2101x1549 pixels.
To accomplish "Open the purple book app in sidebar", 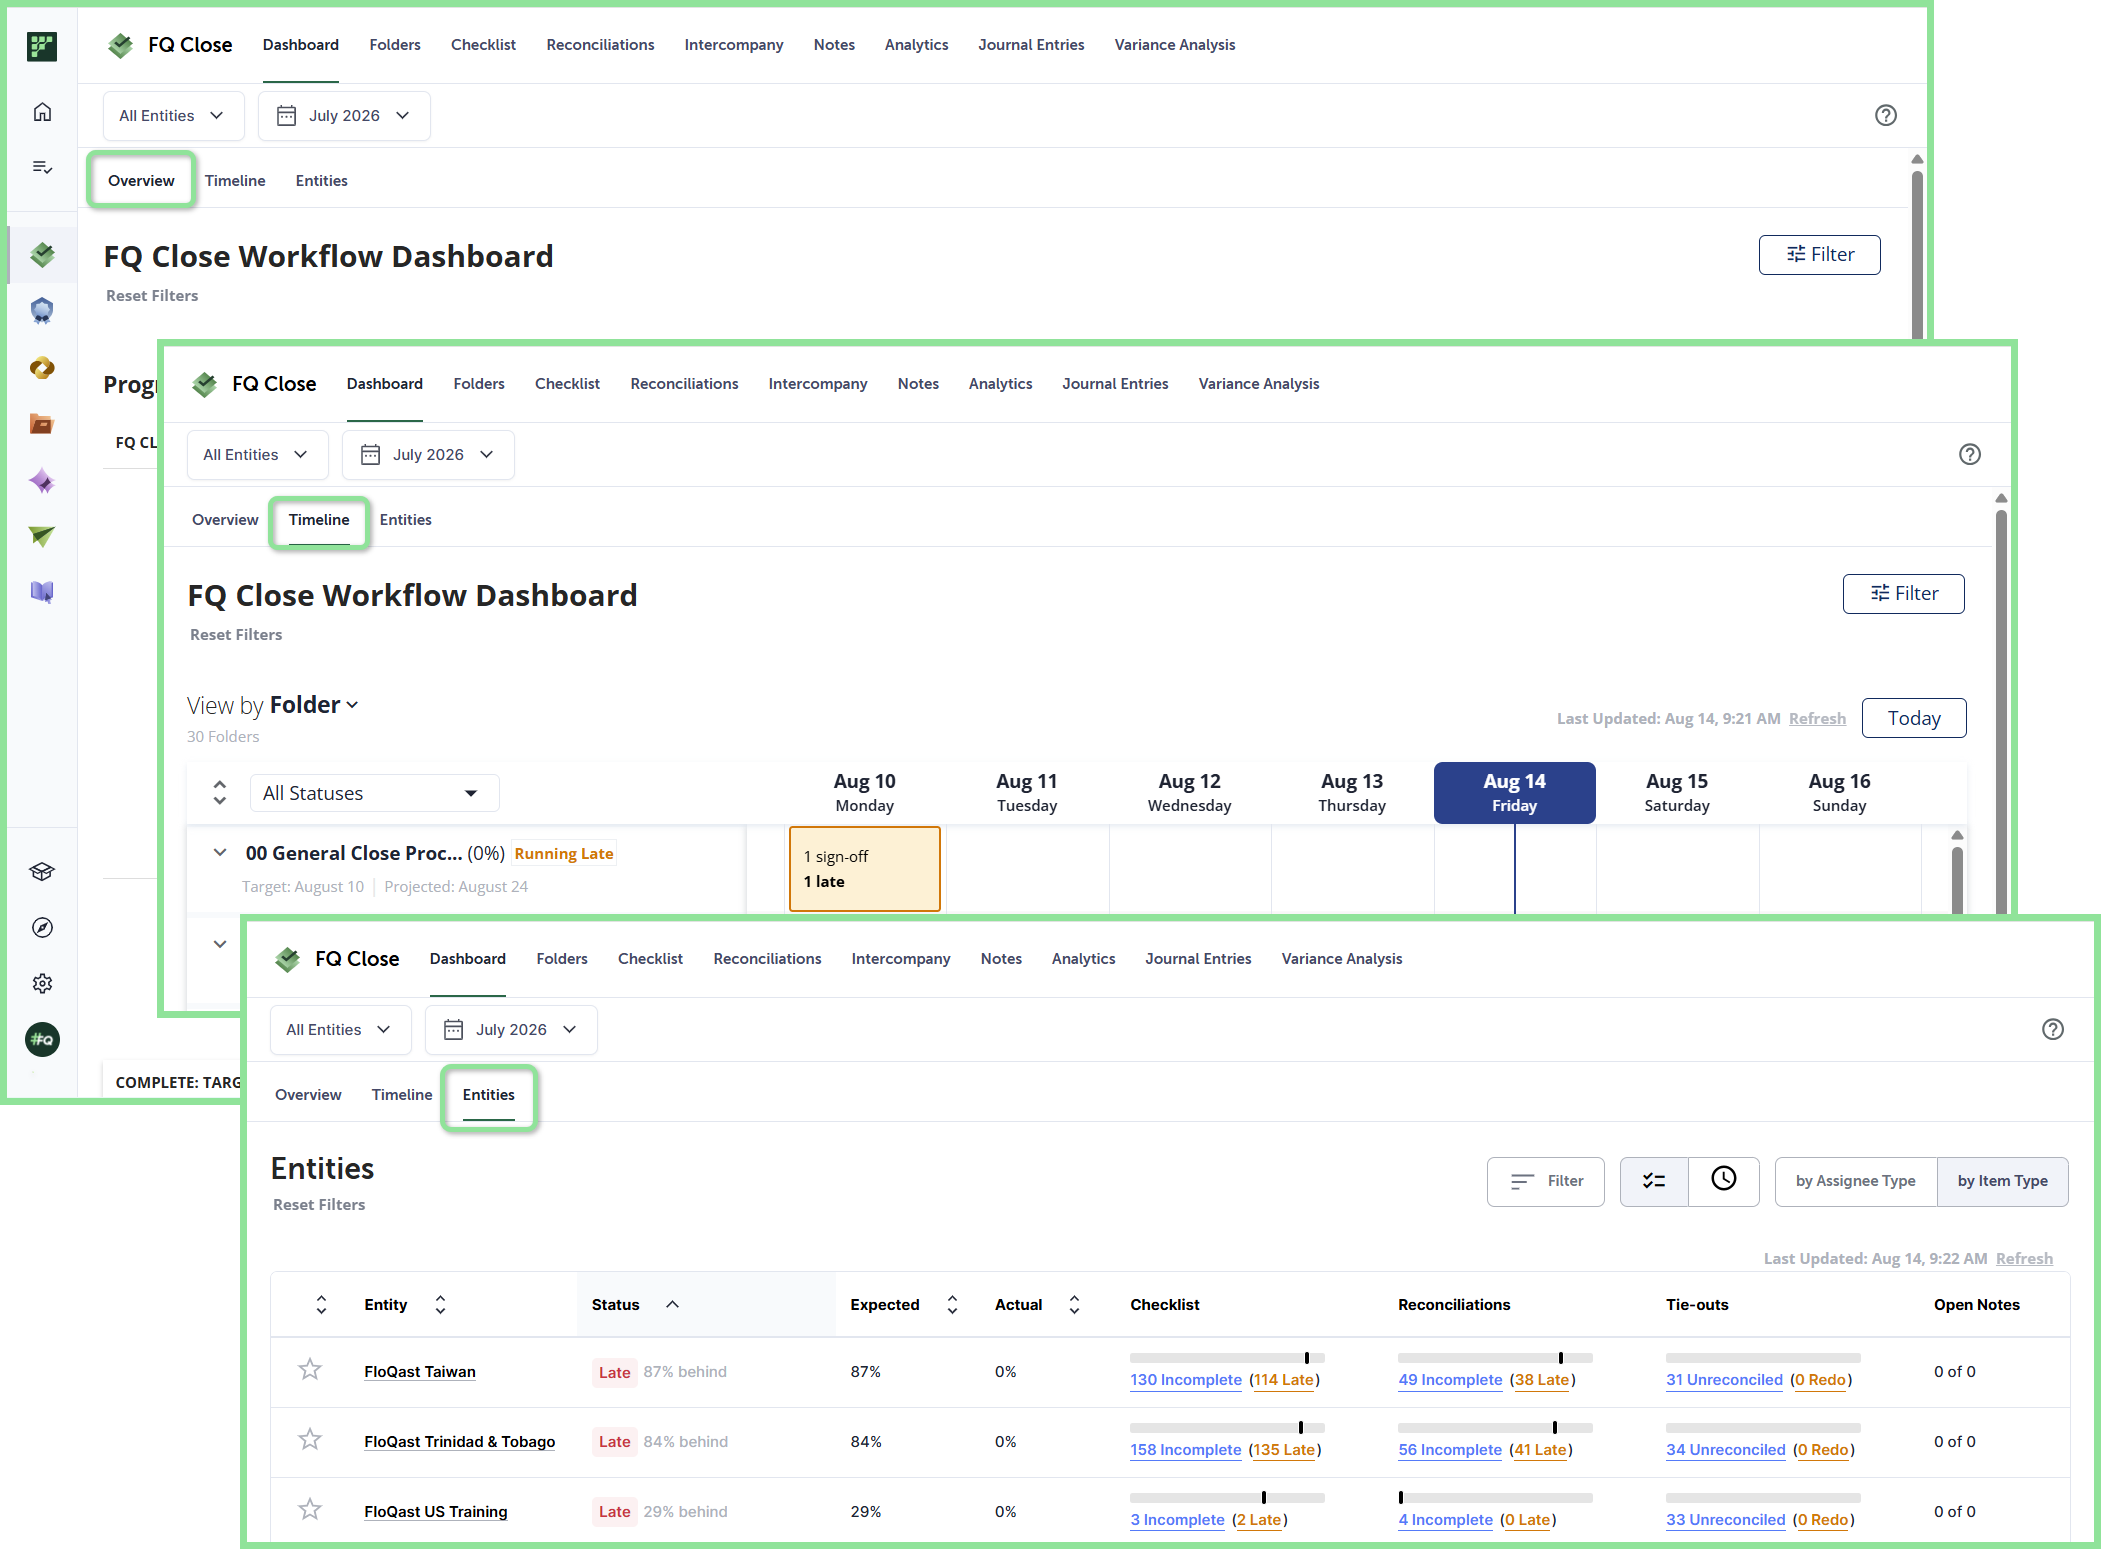I will point(42,592).
